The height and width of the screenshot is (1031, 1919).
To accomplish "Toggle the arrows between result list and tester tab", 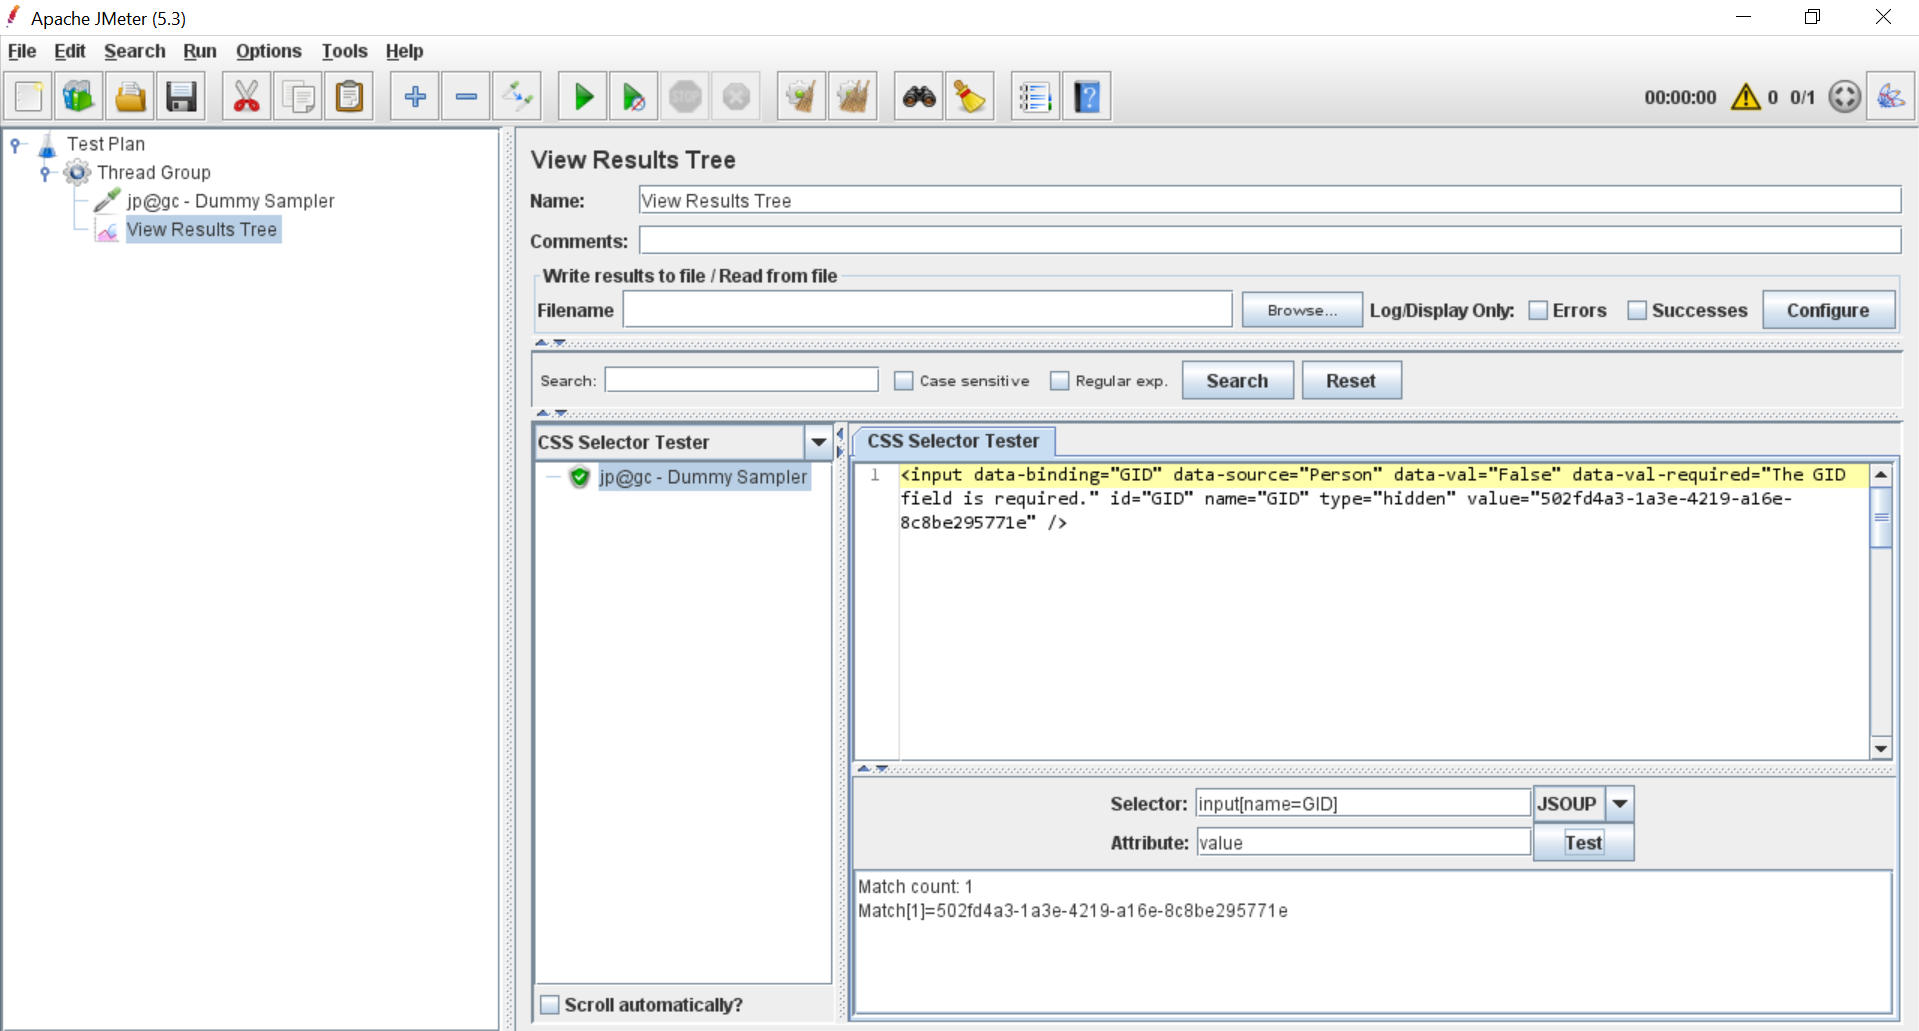I will click(x=840, y=441).
